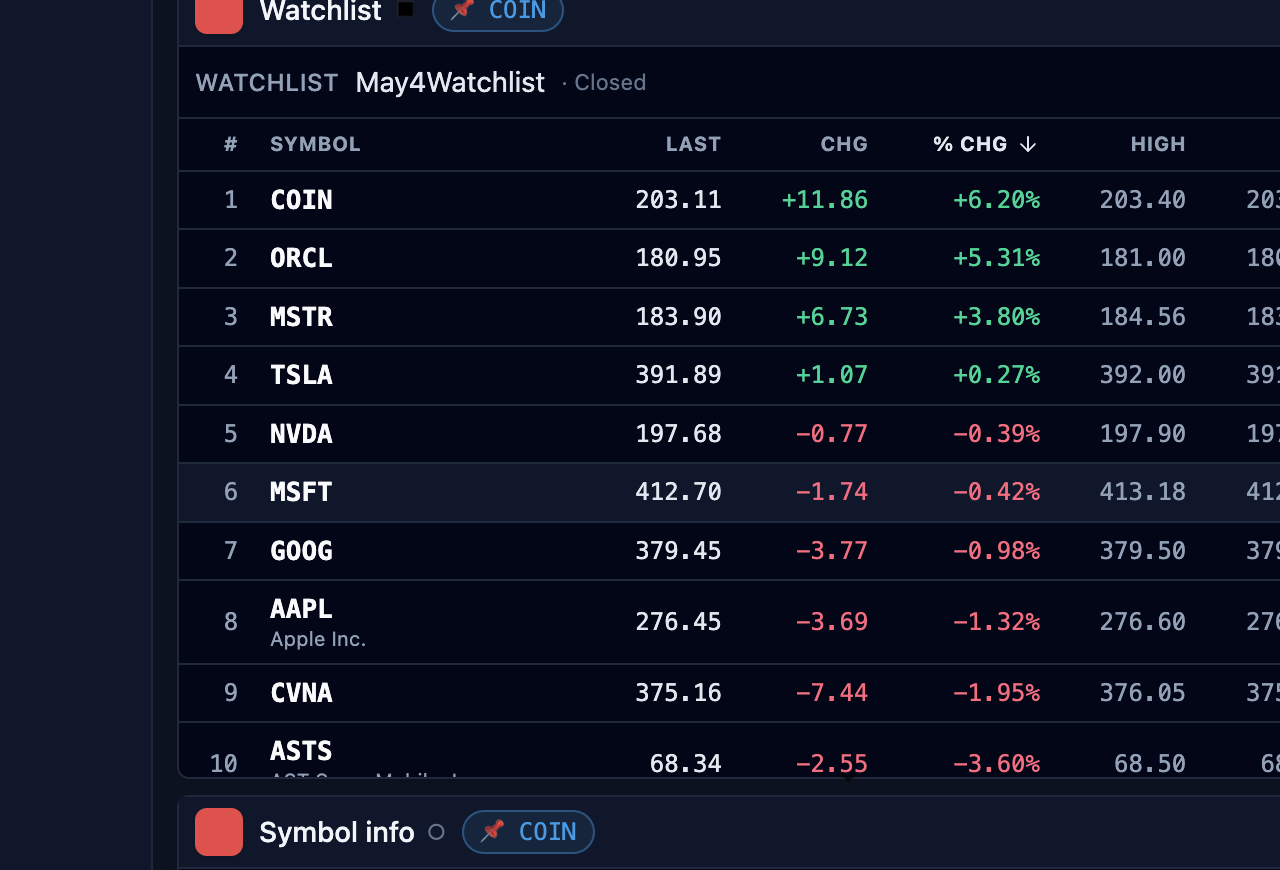Screen dimensions: 1280x870
Task: Open the May4Watchlist name selector
Action: click(x=450, y=82)
